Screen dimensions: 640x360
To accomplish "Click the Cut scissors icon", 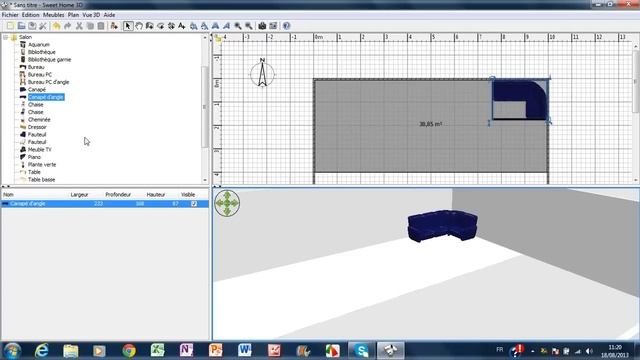I will (79, 26).
